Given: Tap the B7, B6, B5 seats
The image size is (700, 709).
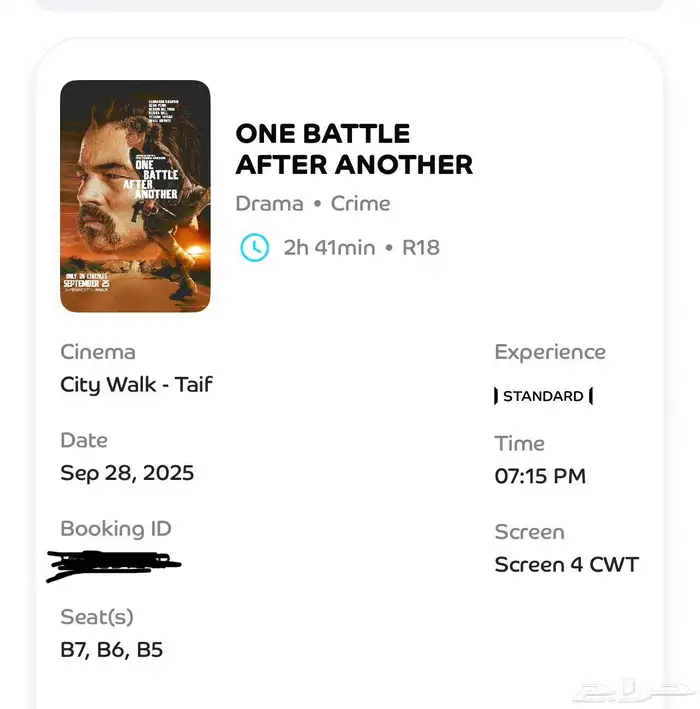Looking at the screenshot, I should click(111, 650).
